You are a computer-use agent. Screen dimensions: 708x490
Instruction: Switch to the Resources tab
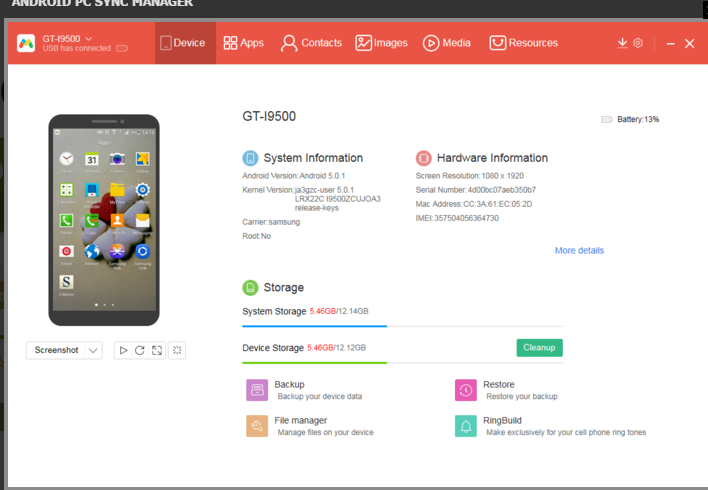click(x=524, y=43)
